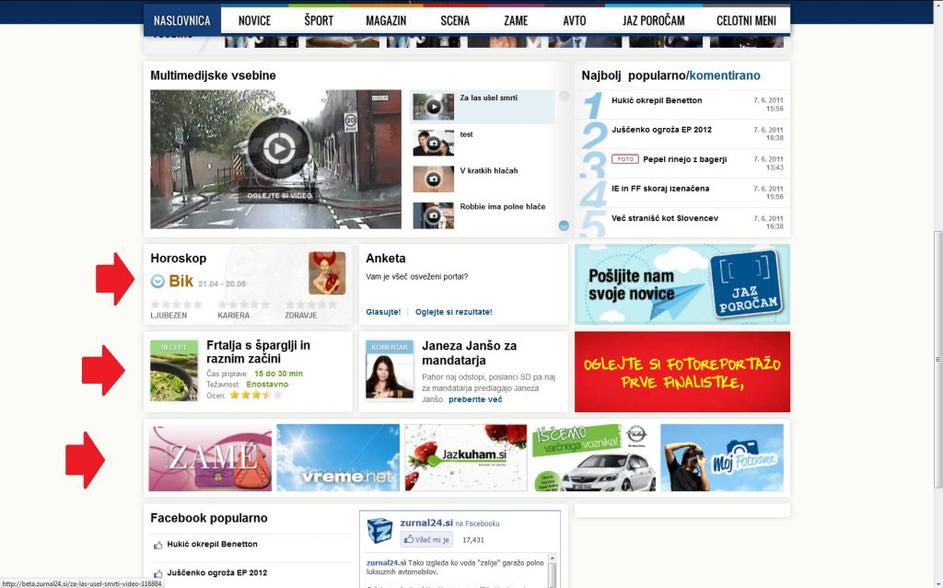
Task: Click the play icon on 'Za las ušel smrti' thumbnail
Action: coord(433,106)
